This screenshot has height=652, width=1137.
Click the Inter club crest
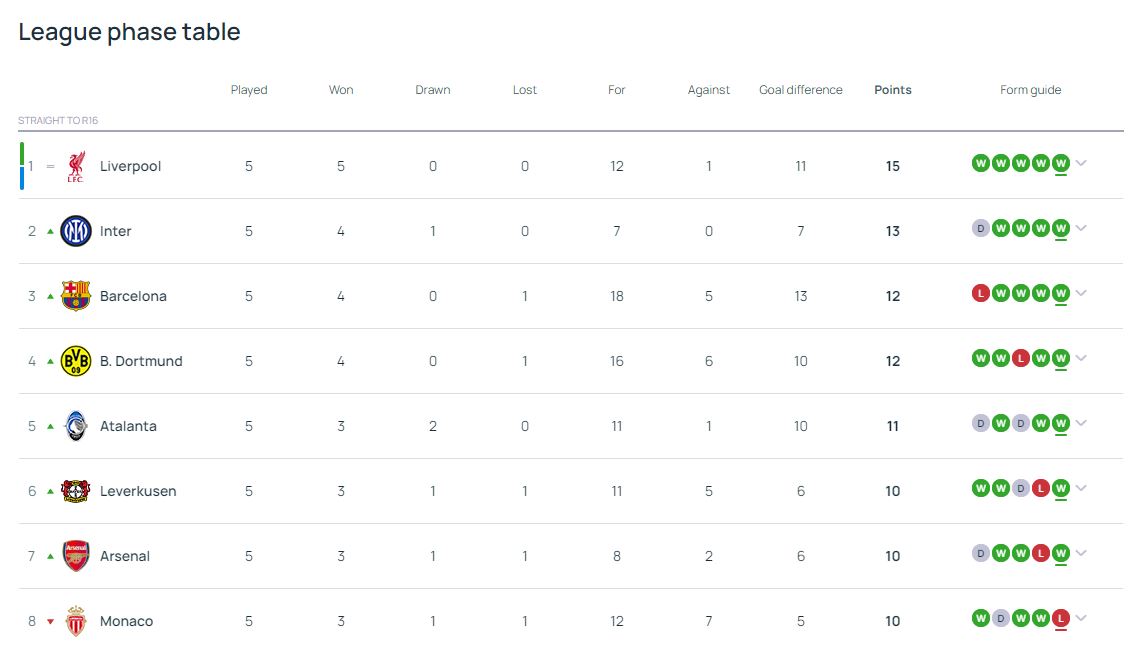click(x=76, y=231)
